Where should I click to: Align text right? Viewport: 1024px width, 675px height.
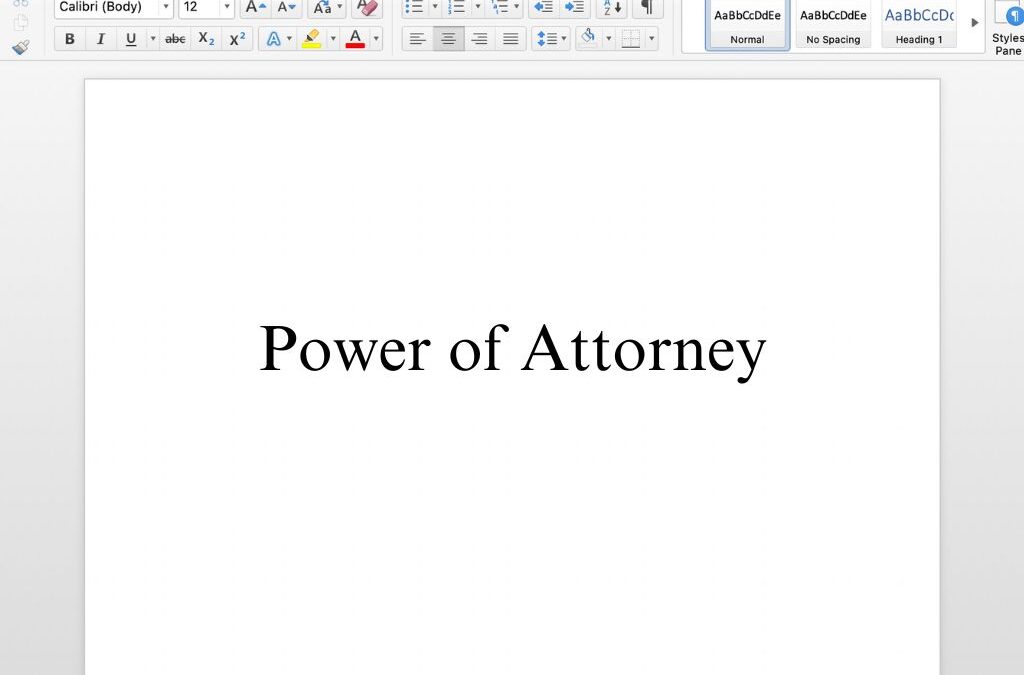tap(479, 39)
